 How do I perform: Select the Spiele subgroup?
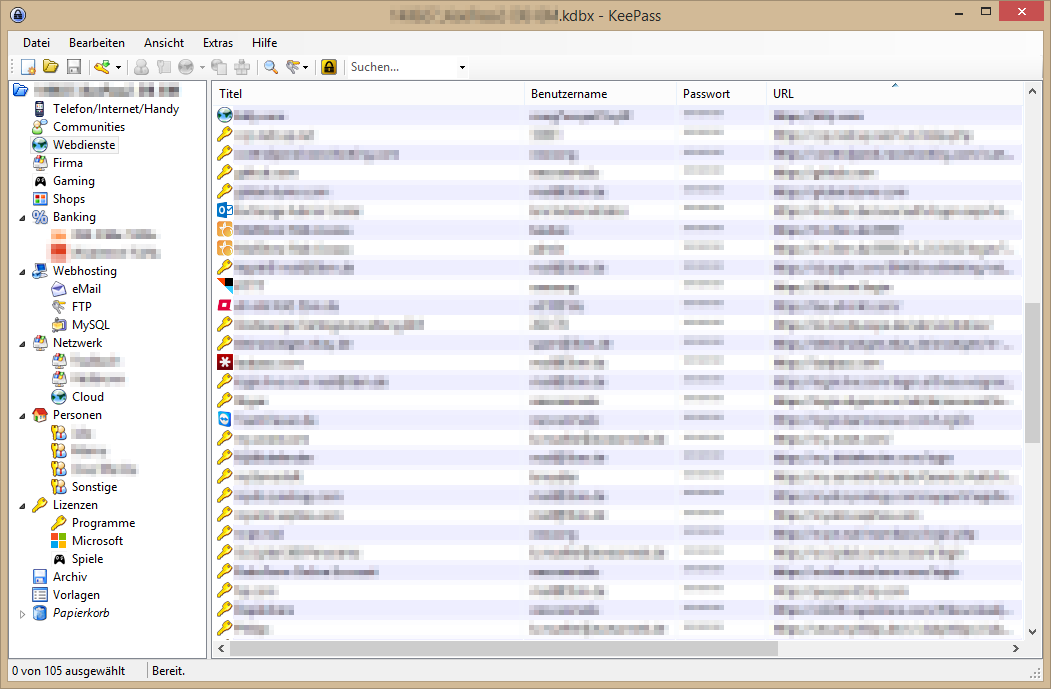[x=87, y=559]
